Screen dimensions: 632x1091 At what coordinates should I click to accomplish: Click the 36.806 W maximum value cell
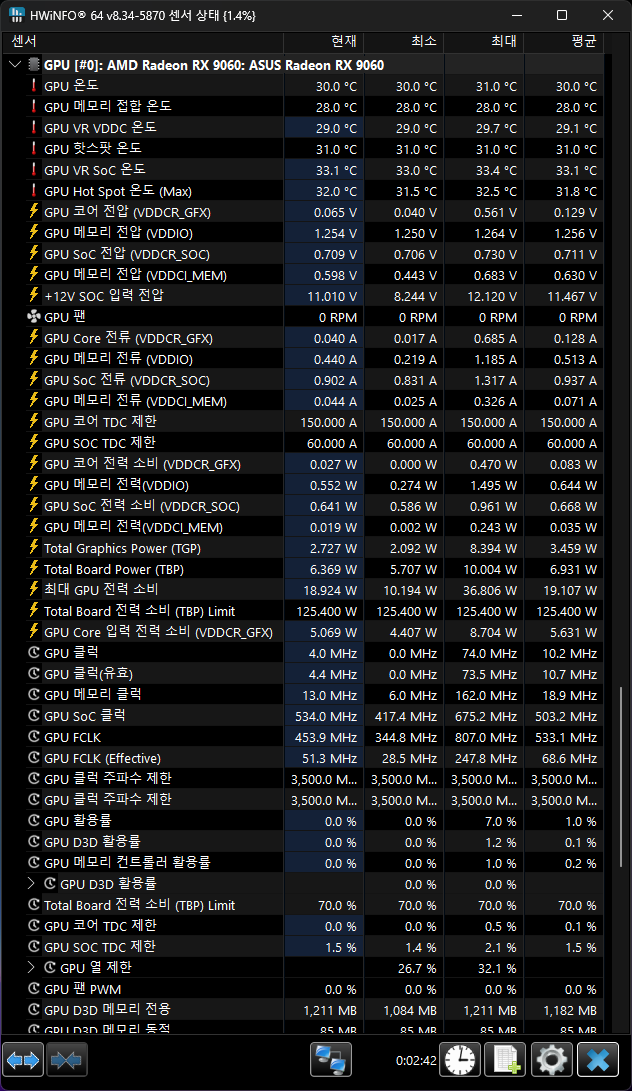[x=484, y=590]
